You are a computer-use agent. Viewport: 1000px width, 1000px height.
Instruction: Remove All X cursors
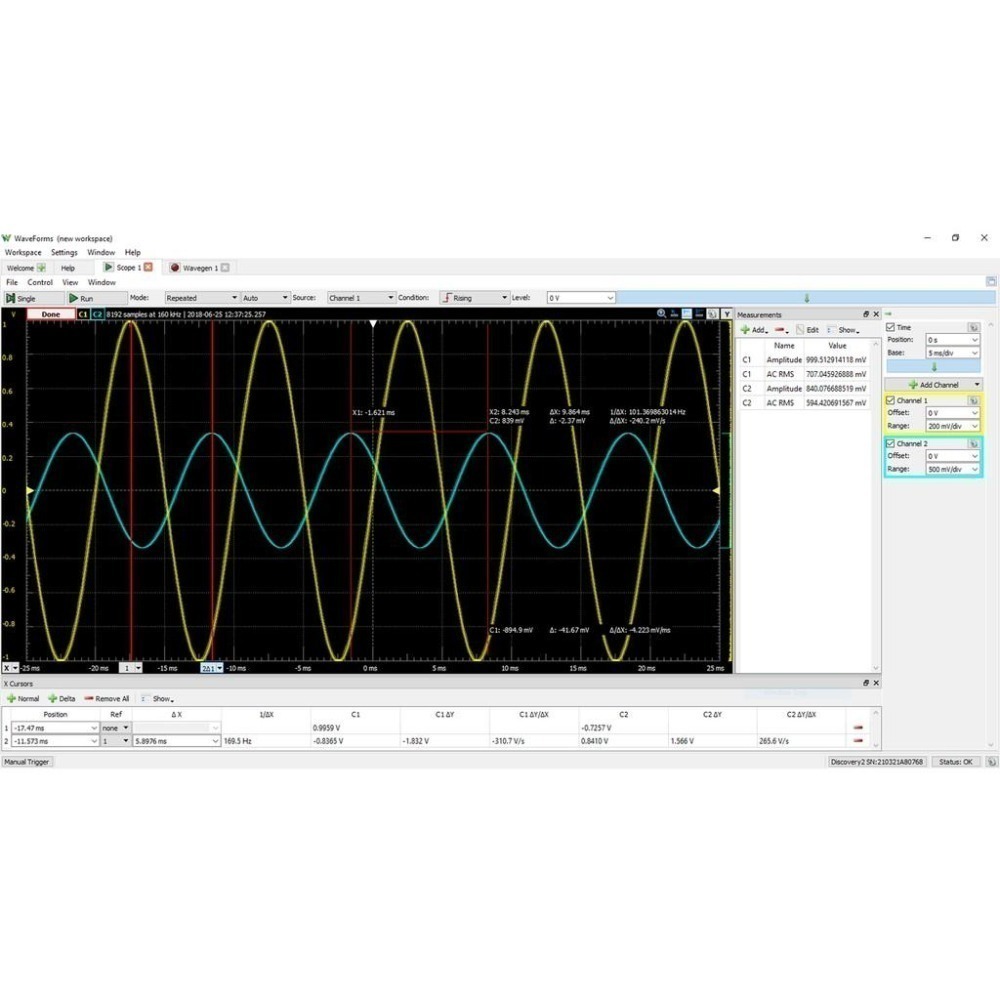click(107, 699)
